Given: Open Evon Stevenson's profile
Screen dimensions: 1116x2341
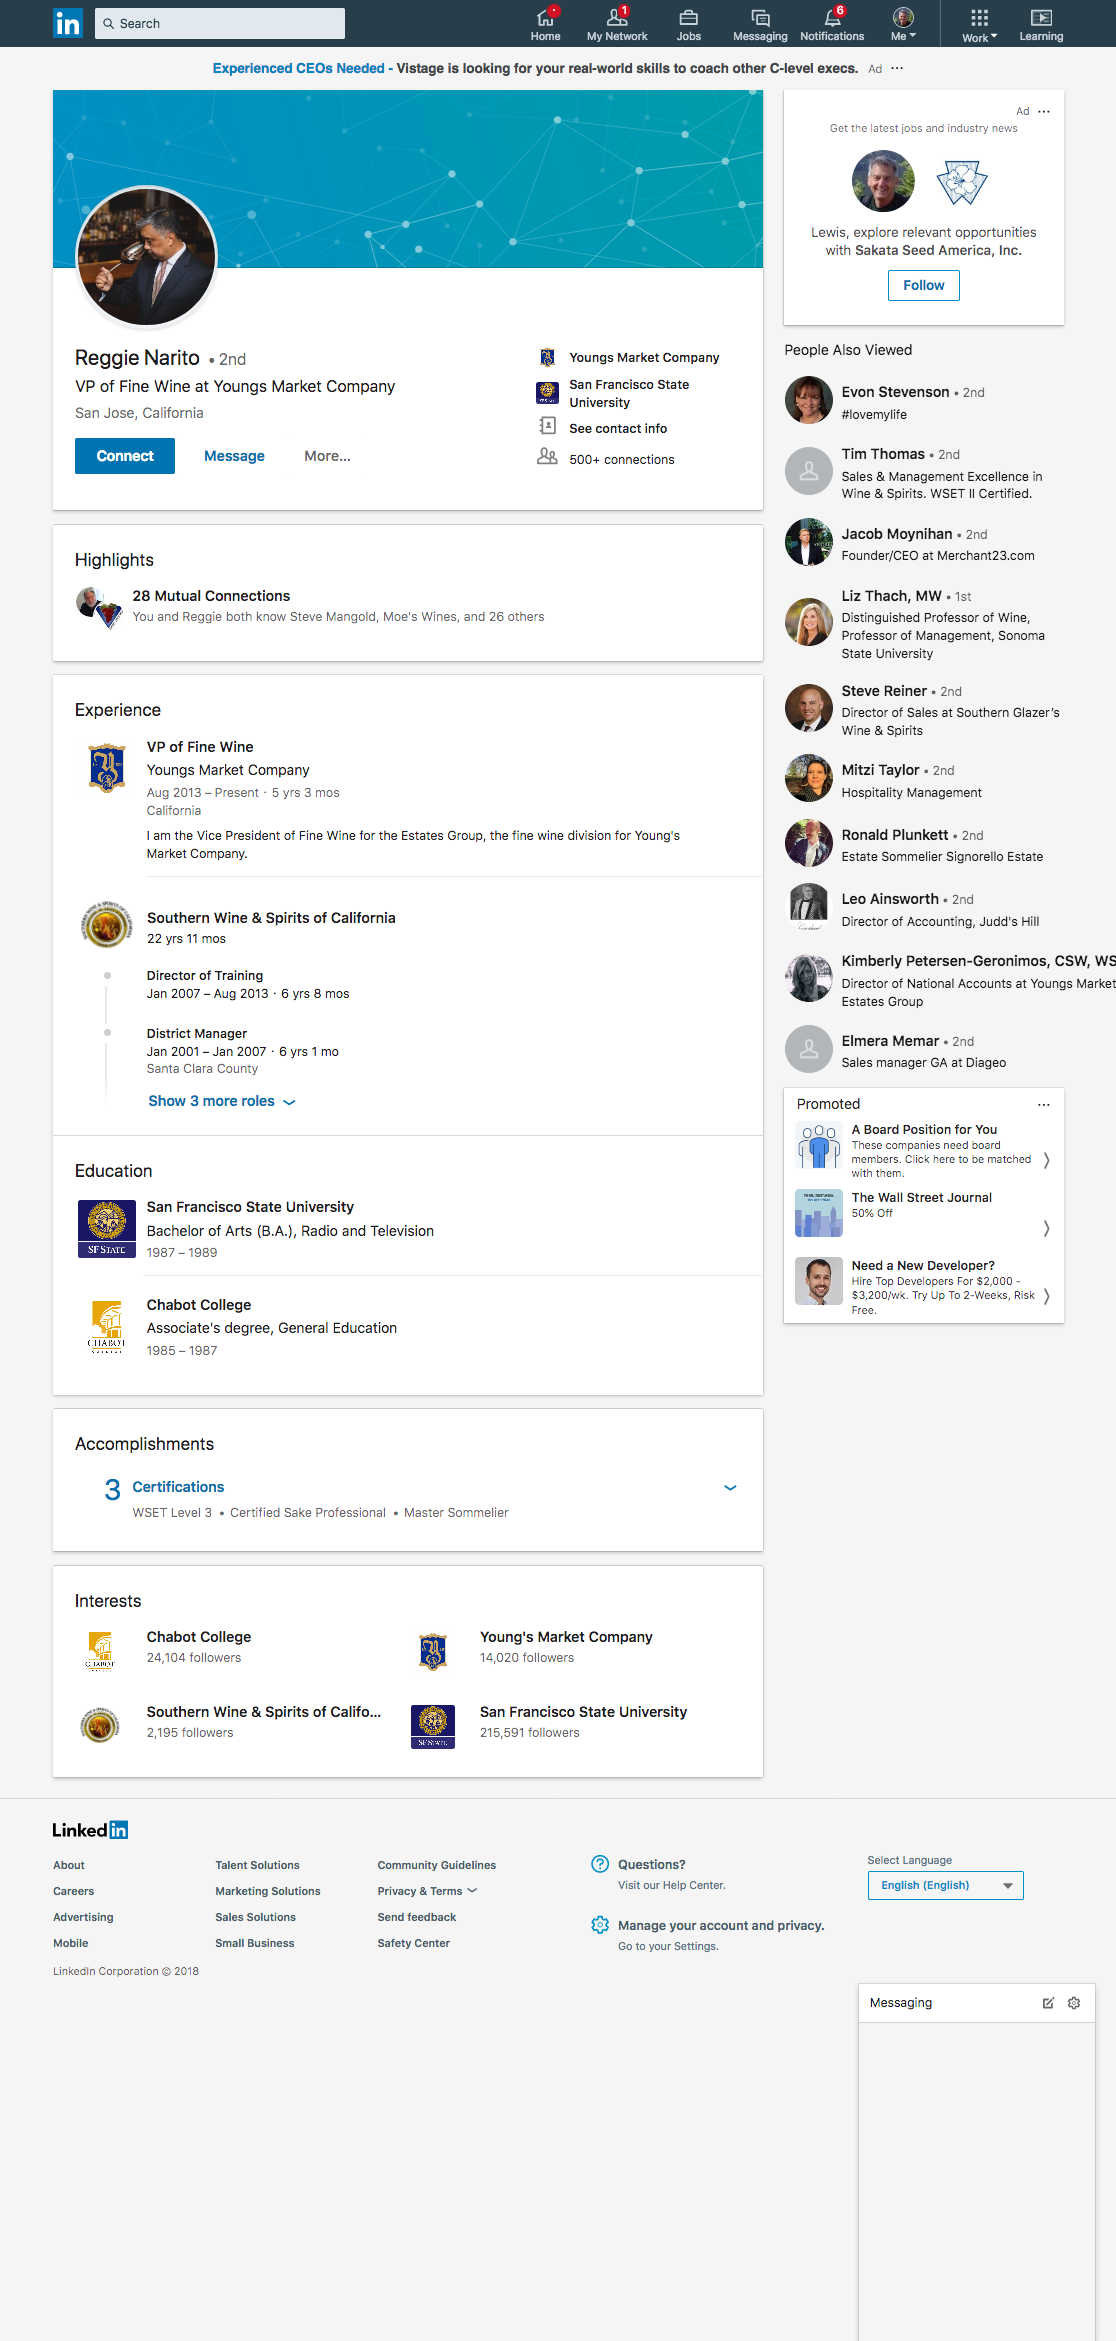Looking at the screenshot, I should [895, 392].
